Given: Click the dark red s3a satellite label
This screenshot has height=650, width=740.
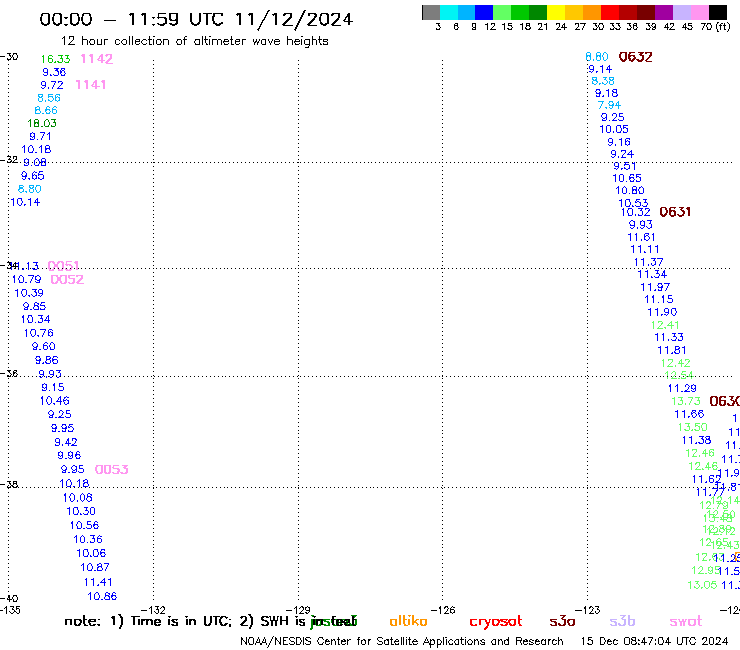Looking at the screenshot, I should [563, 622].
